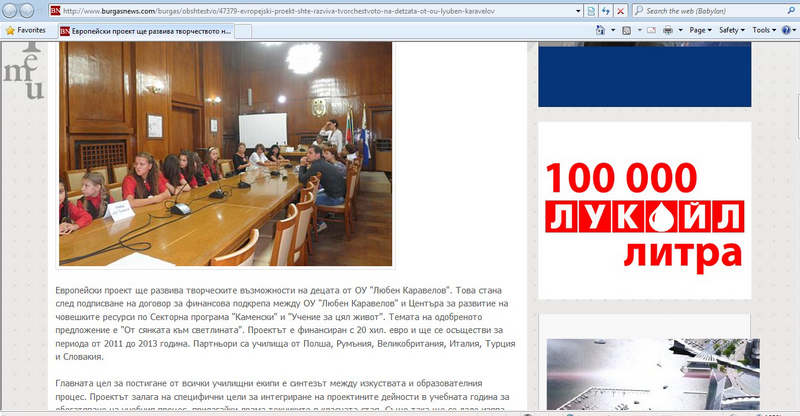Expand the Home button dropdown arrow
Image resolution: width=800 pixels, height=416 pixels.
(613, 30)
